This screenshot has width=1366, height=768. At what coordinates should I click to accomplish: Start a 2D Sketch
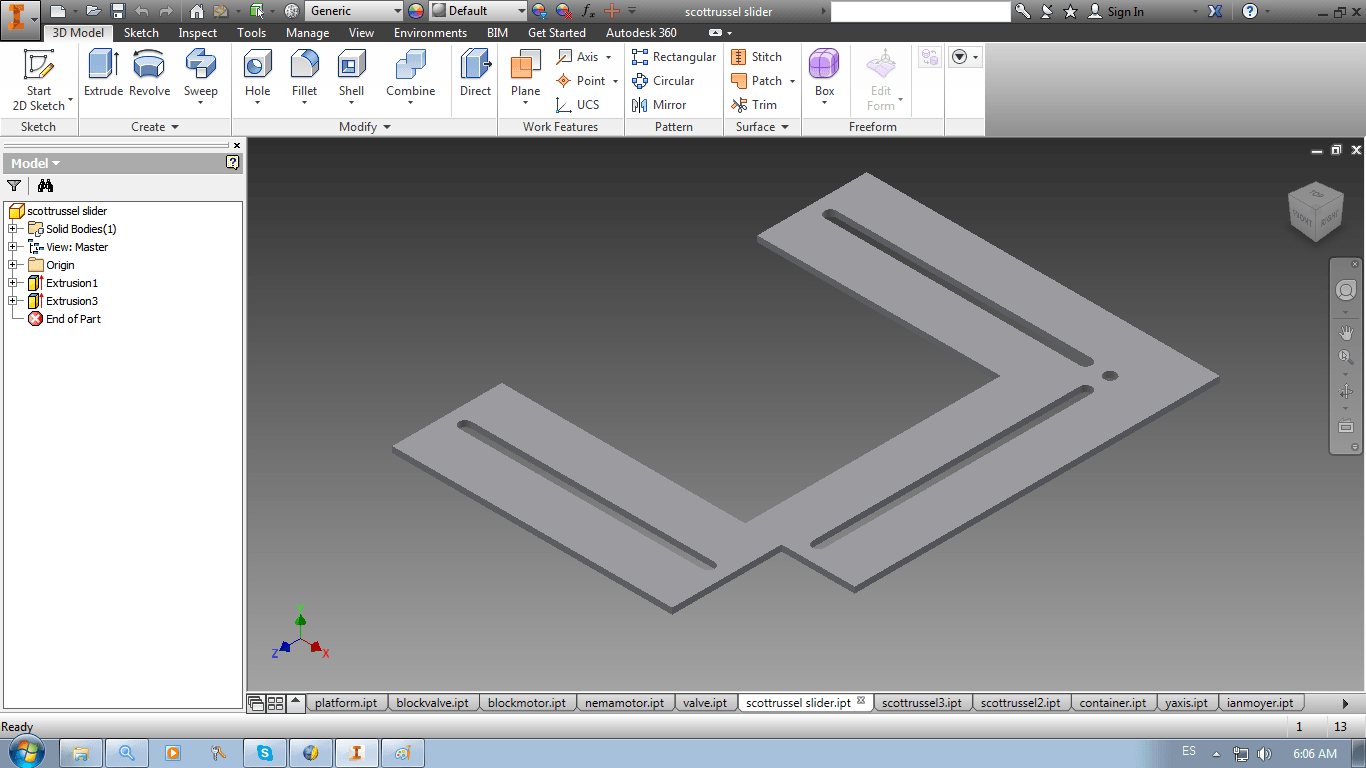click(x=39, y=80)
